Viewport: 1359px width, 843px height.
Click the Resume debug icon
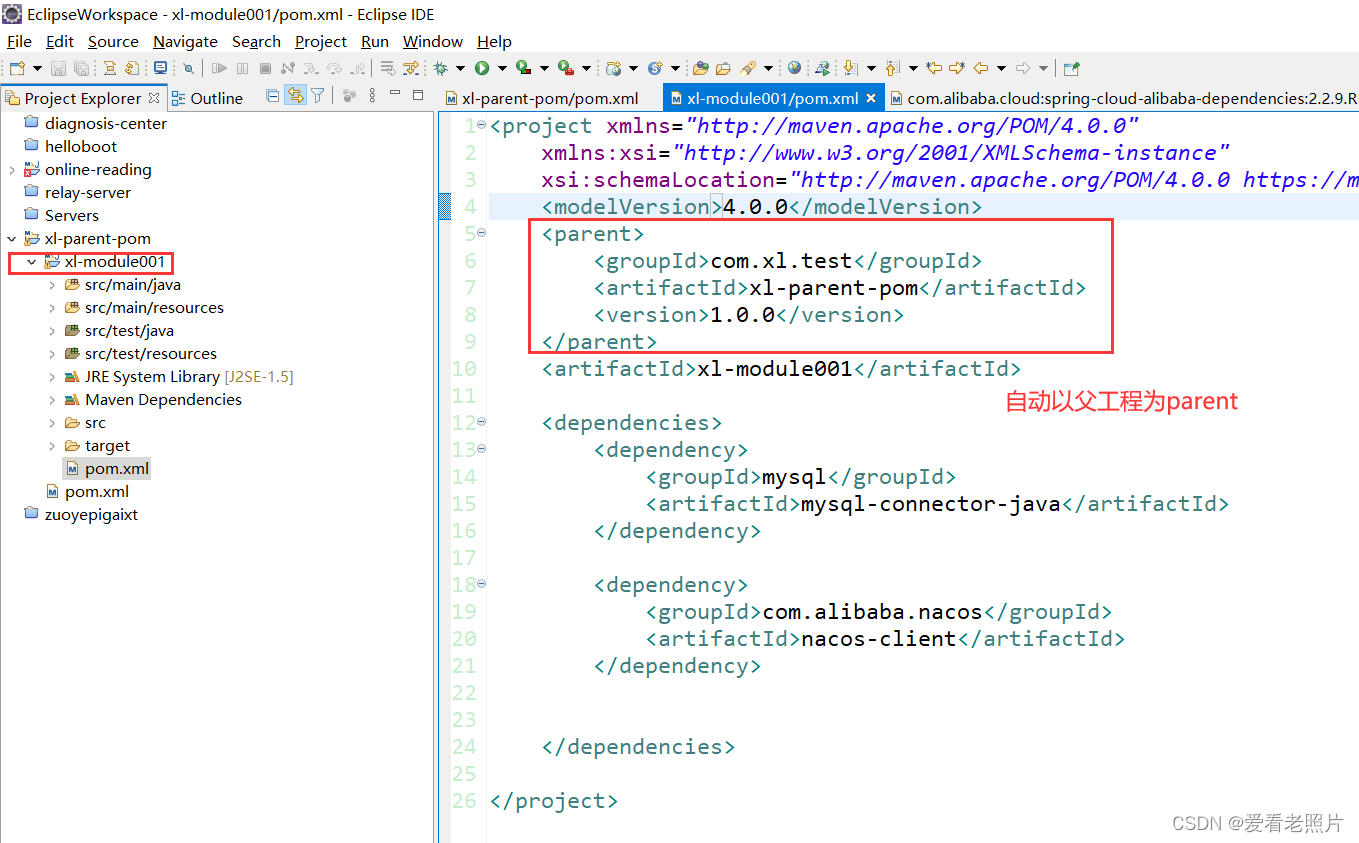click(219, 68)
